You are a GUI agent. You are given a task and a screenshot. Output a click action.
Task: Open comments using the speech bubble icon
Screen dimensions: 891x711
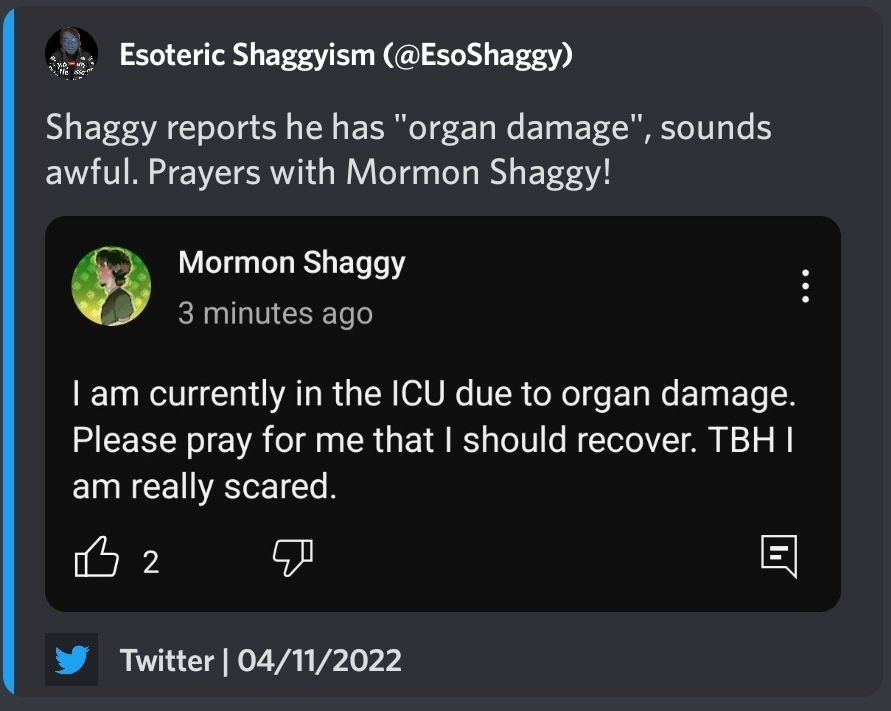click(779, 555)
